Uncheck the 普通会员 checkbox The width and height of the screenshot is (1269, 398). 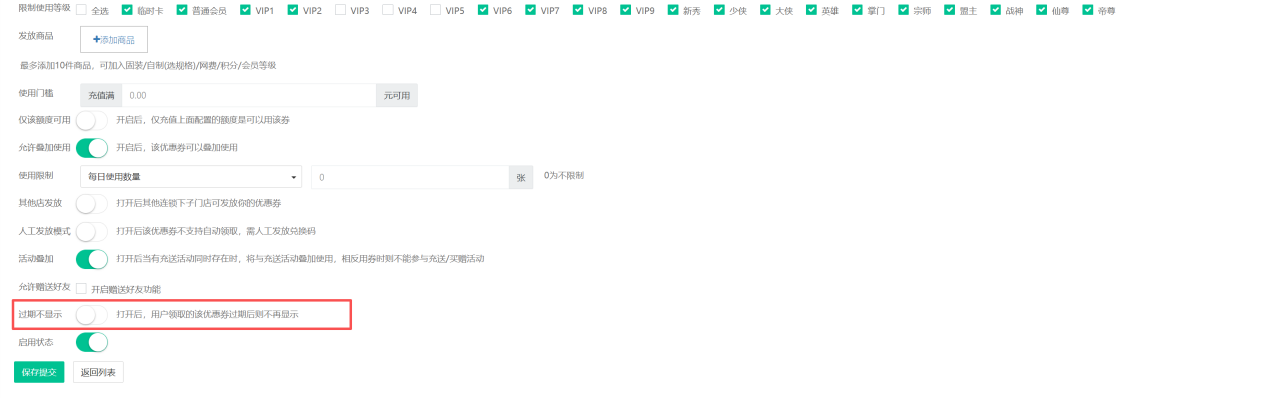[x=181, y=10]
